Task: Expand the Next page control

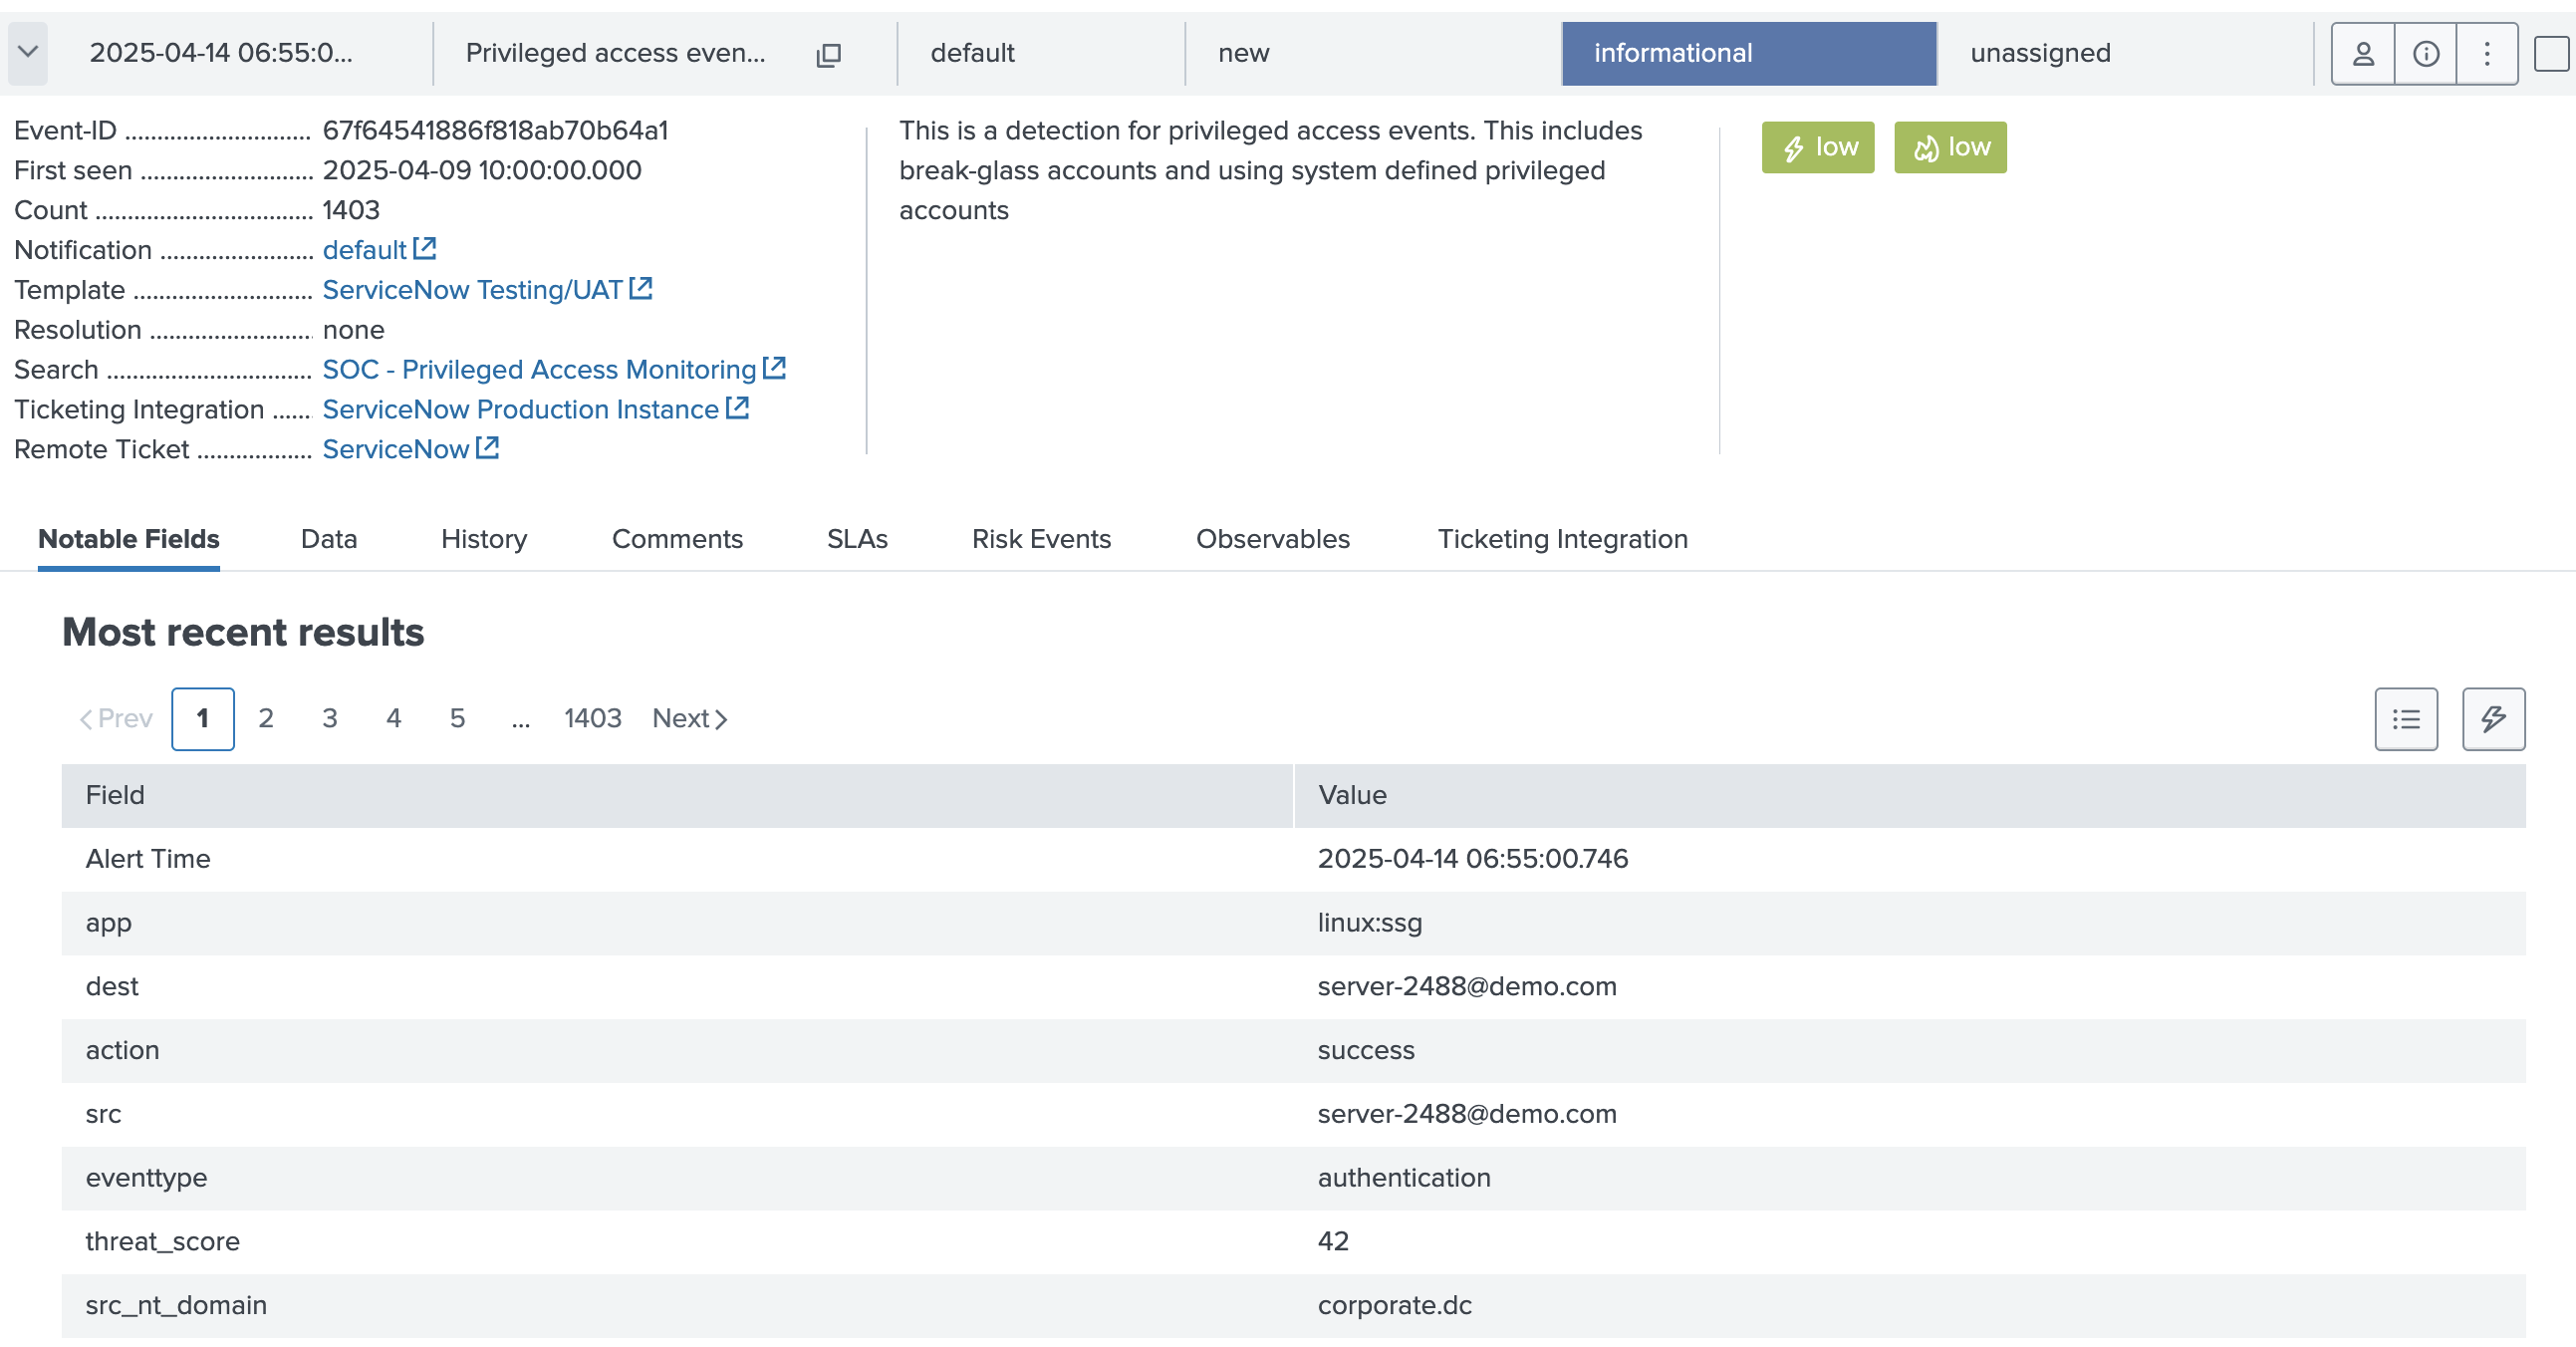Action: click(x=688, y=718)
